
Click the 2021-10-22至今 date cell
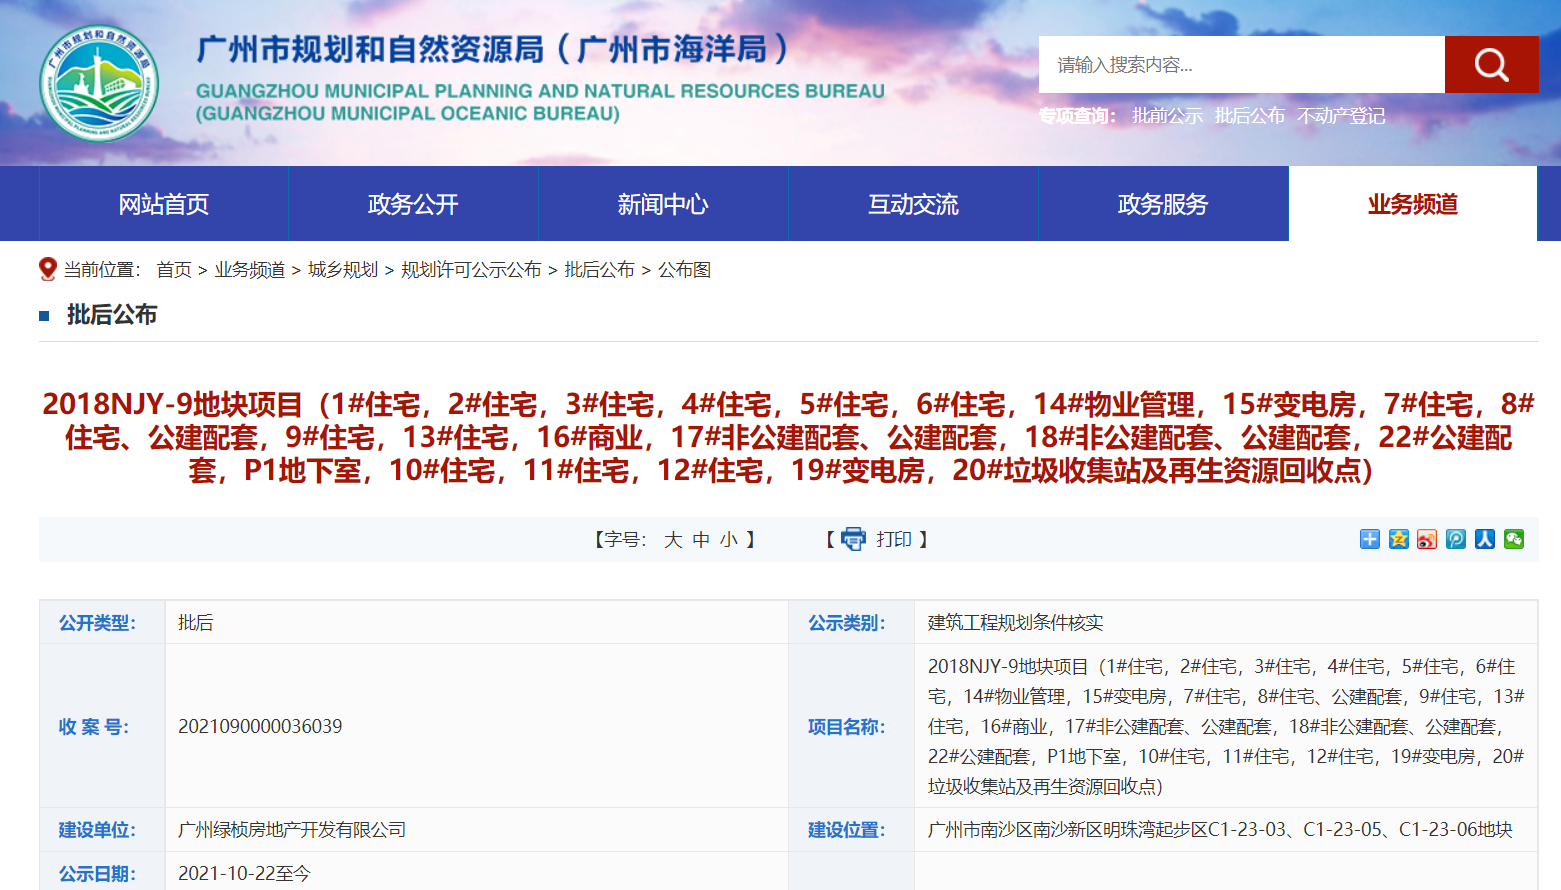(244, 874)
